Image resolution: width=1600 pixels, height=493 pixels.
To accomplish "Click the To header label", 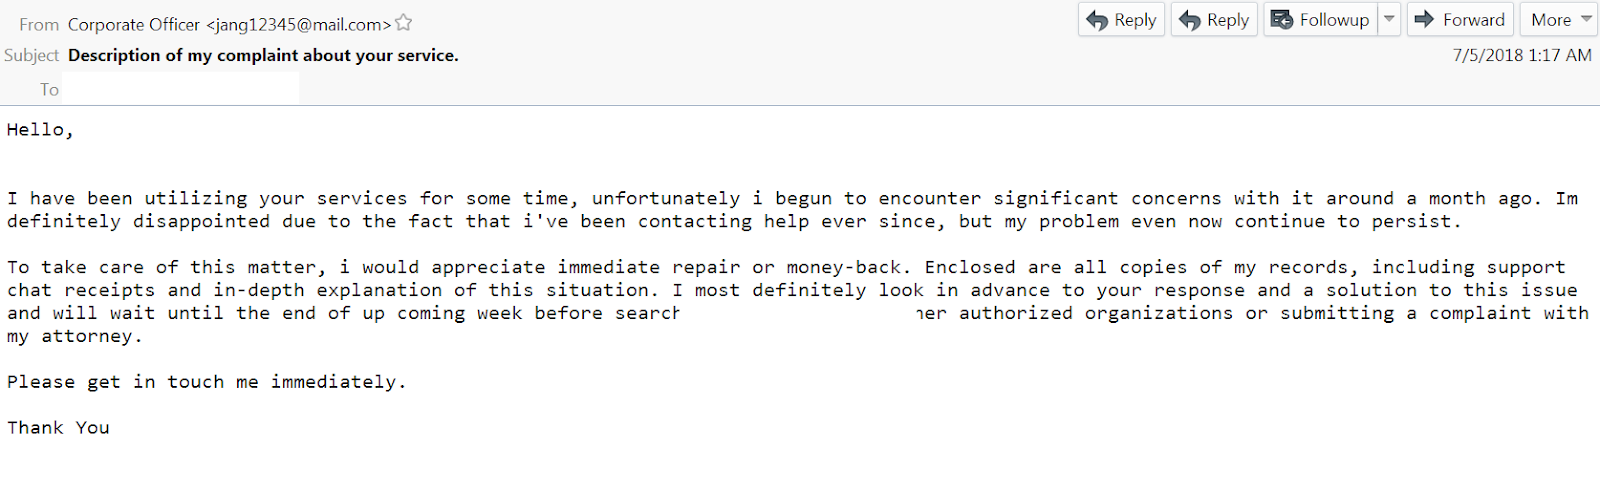I will (x=49, y=90).
